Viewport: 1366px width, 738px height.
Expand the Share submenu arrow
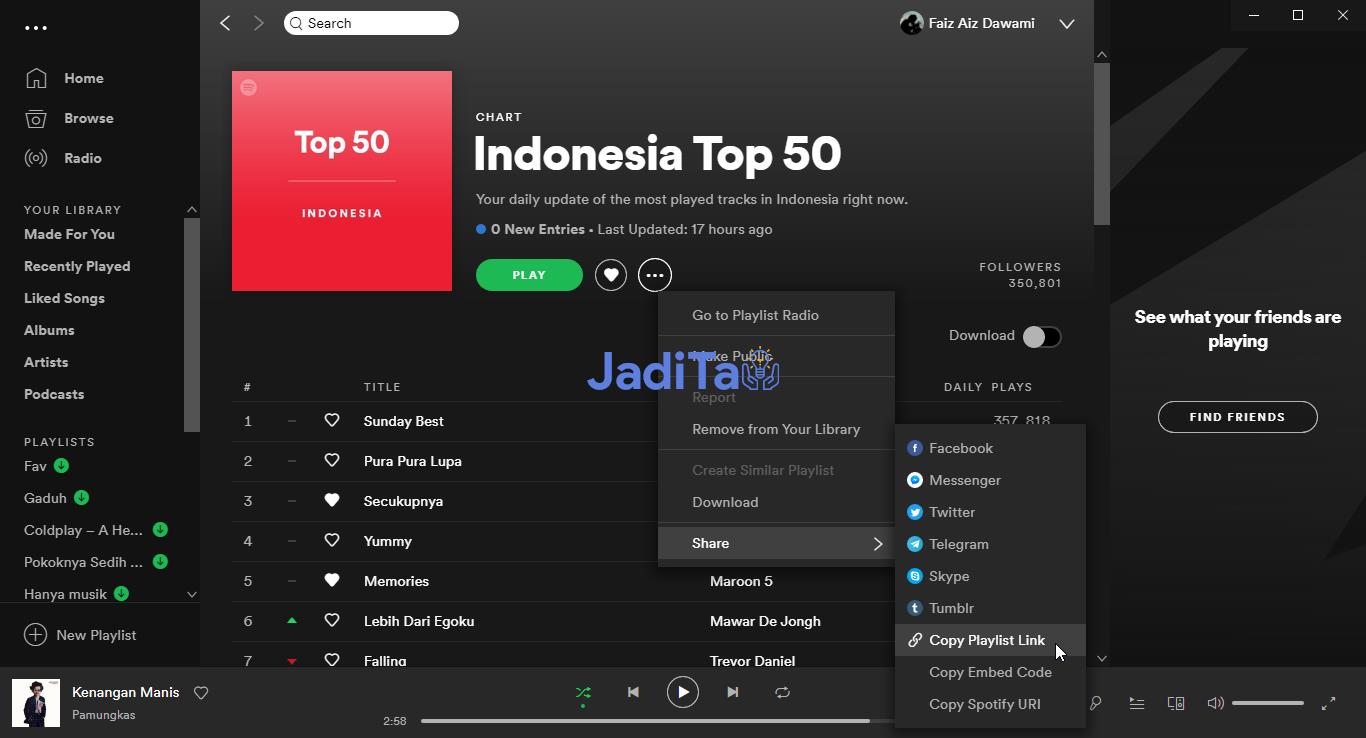(x=878, y=543)
